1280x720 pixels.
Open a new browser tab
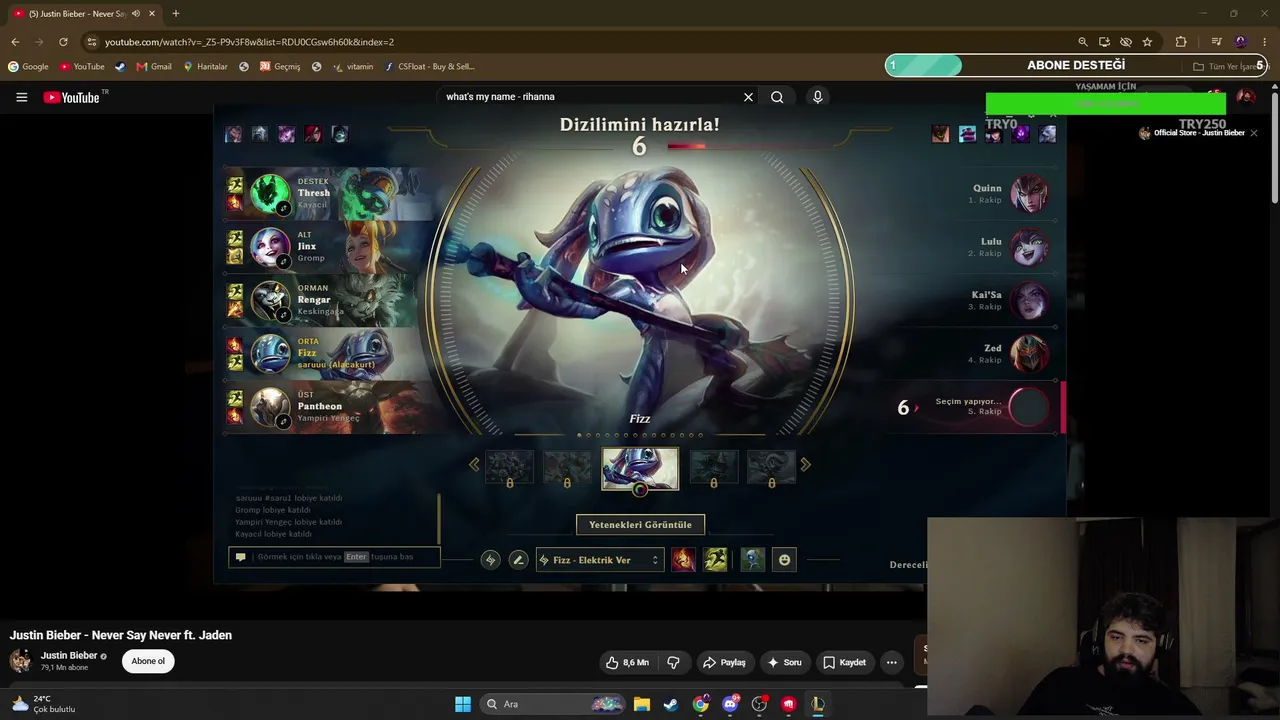tap(175, 14)
